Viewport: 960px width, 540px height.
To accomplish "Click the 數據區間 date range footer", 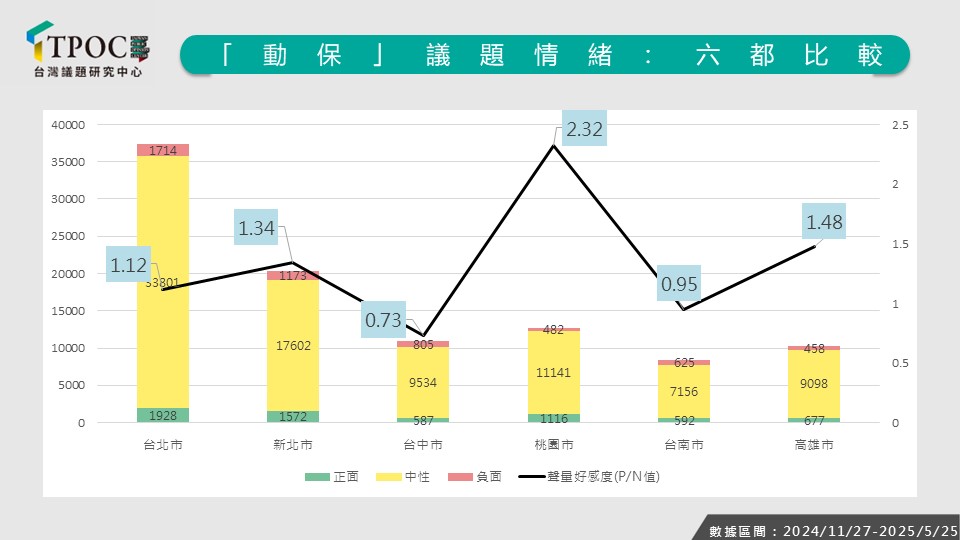I will (x=832, y=530).
